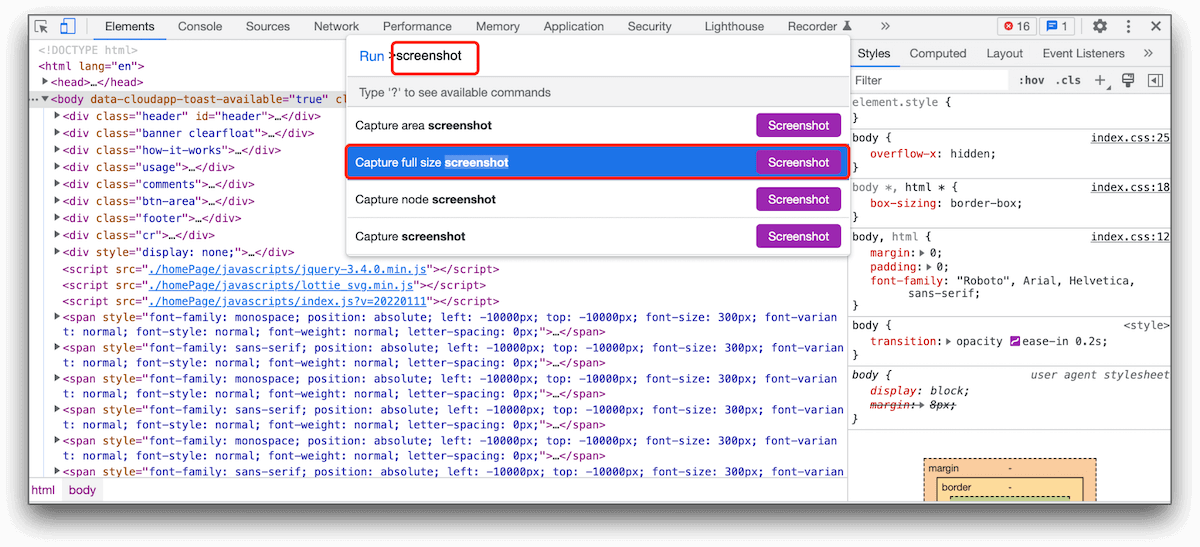Open the Application tab
Viewport: 1200px width, 547px height.
click(x=574, y=27)
